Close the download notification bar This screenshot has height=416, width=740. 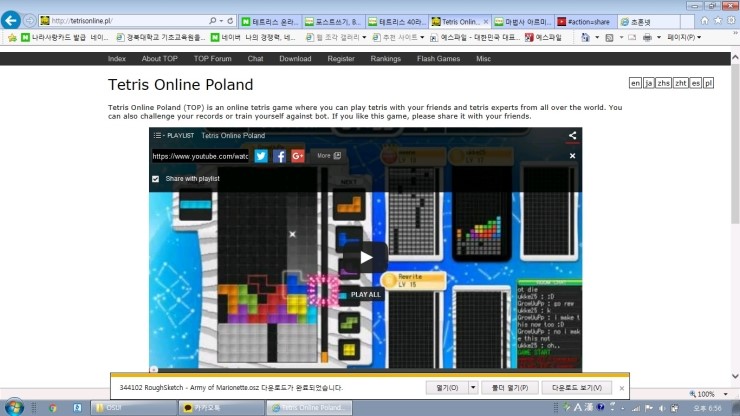(x=622, y=388)
